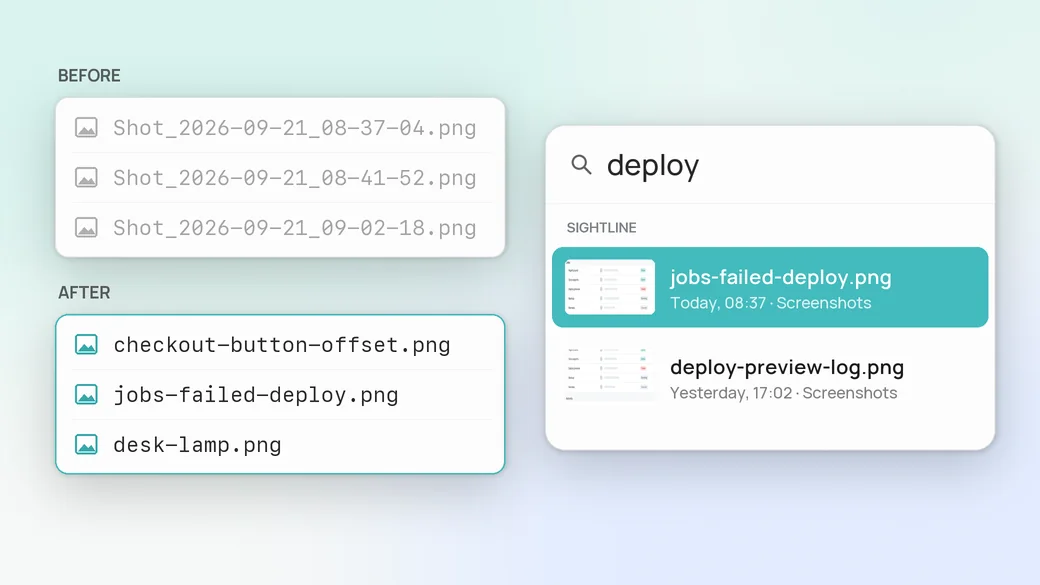Click image icon beside Shot_2026-09-21_08-41-52.png
The width and height of the screenshot is (1040, 585).
(86, 178)
